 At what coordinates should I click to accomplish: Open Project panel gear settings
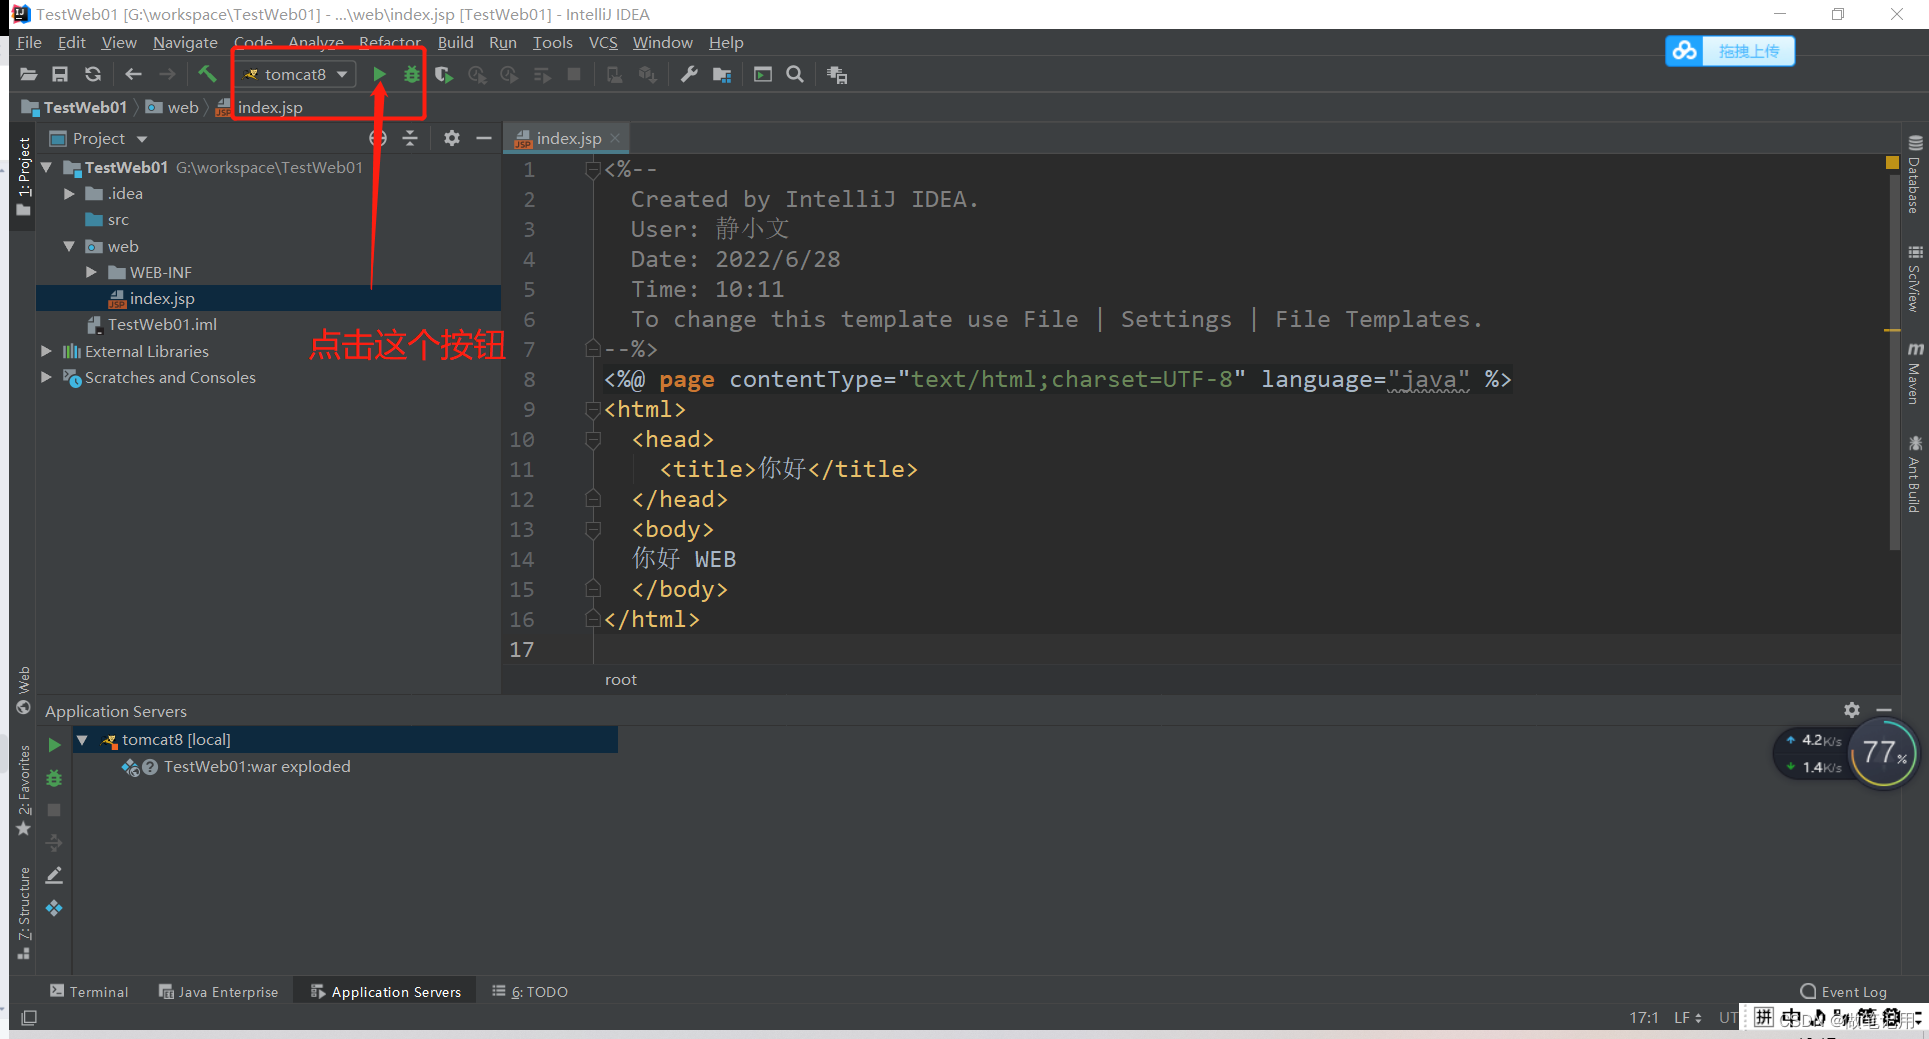click(x=452, y=138)
